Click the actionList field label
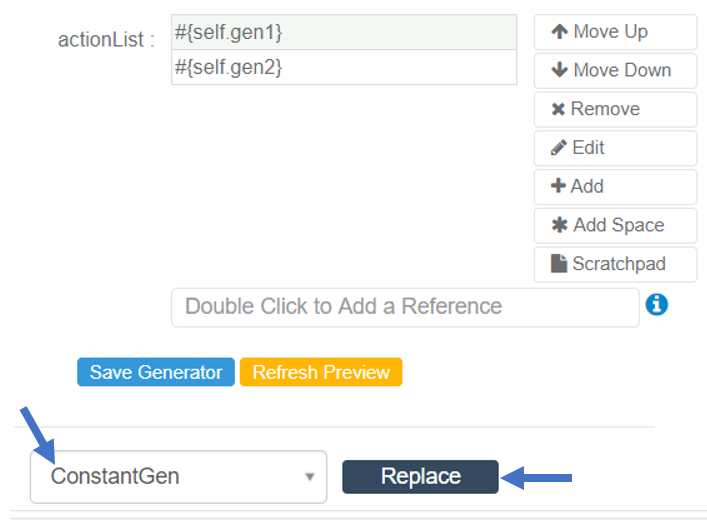Screen dimensions: 707x521 tap(107, 40)
